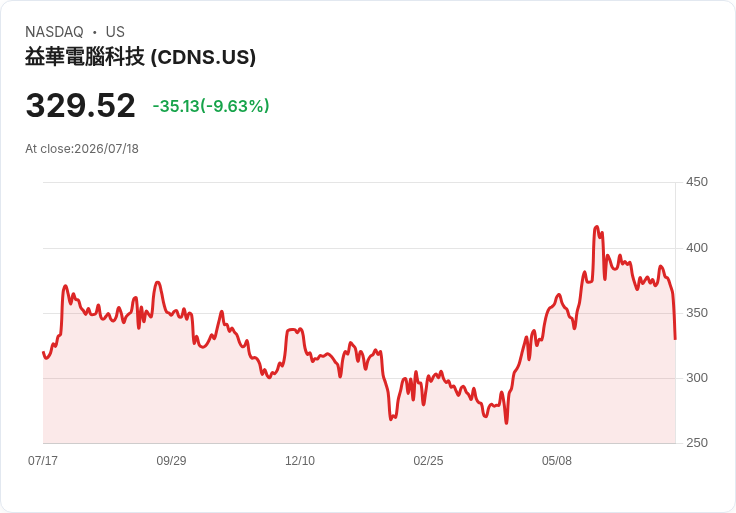736x513 pixels.
Task: Click the At close date text
Action: point(82,149)
